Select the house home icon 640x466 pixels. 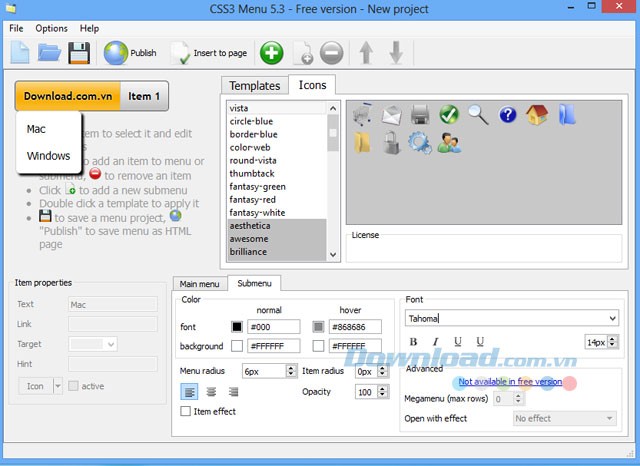click(x=537, y=115)
